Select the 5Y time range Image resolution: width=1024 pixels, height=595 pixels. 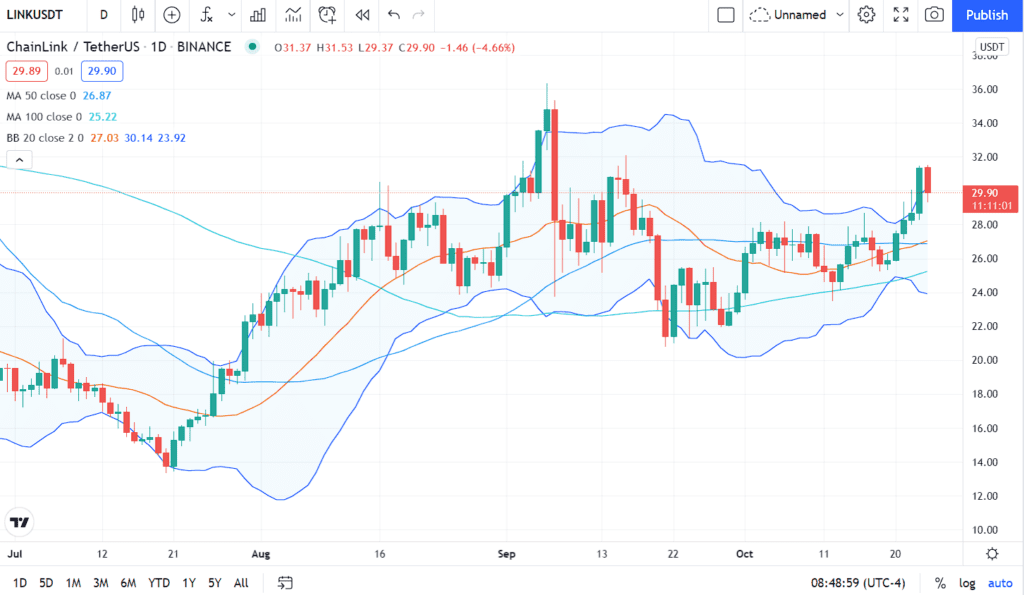(215, 583)
